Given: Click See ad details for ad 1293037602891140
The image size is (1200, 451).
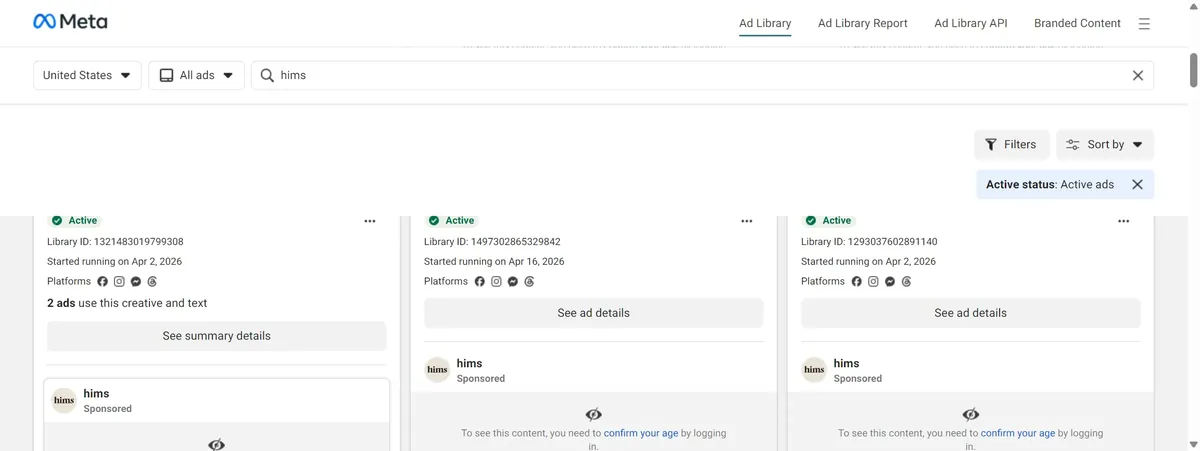Looking at the screenshot, I should click(x=970, y=313).
